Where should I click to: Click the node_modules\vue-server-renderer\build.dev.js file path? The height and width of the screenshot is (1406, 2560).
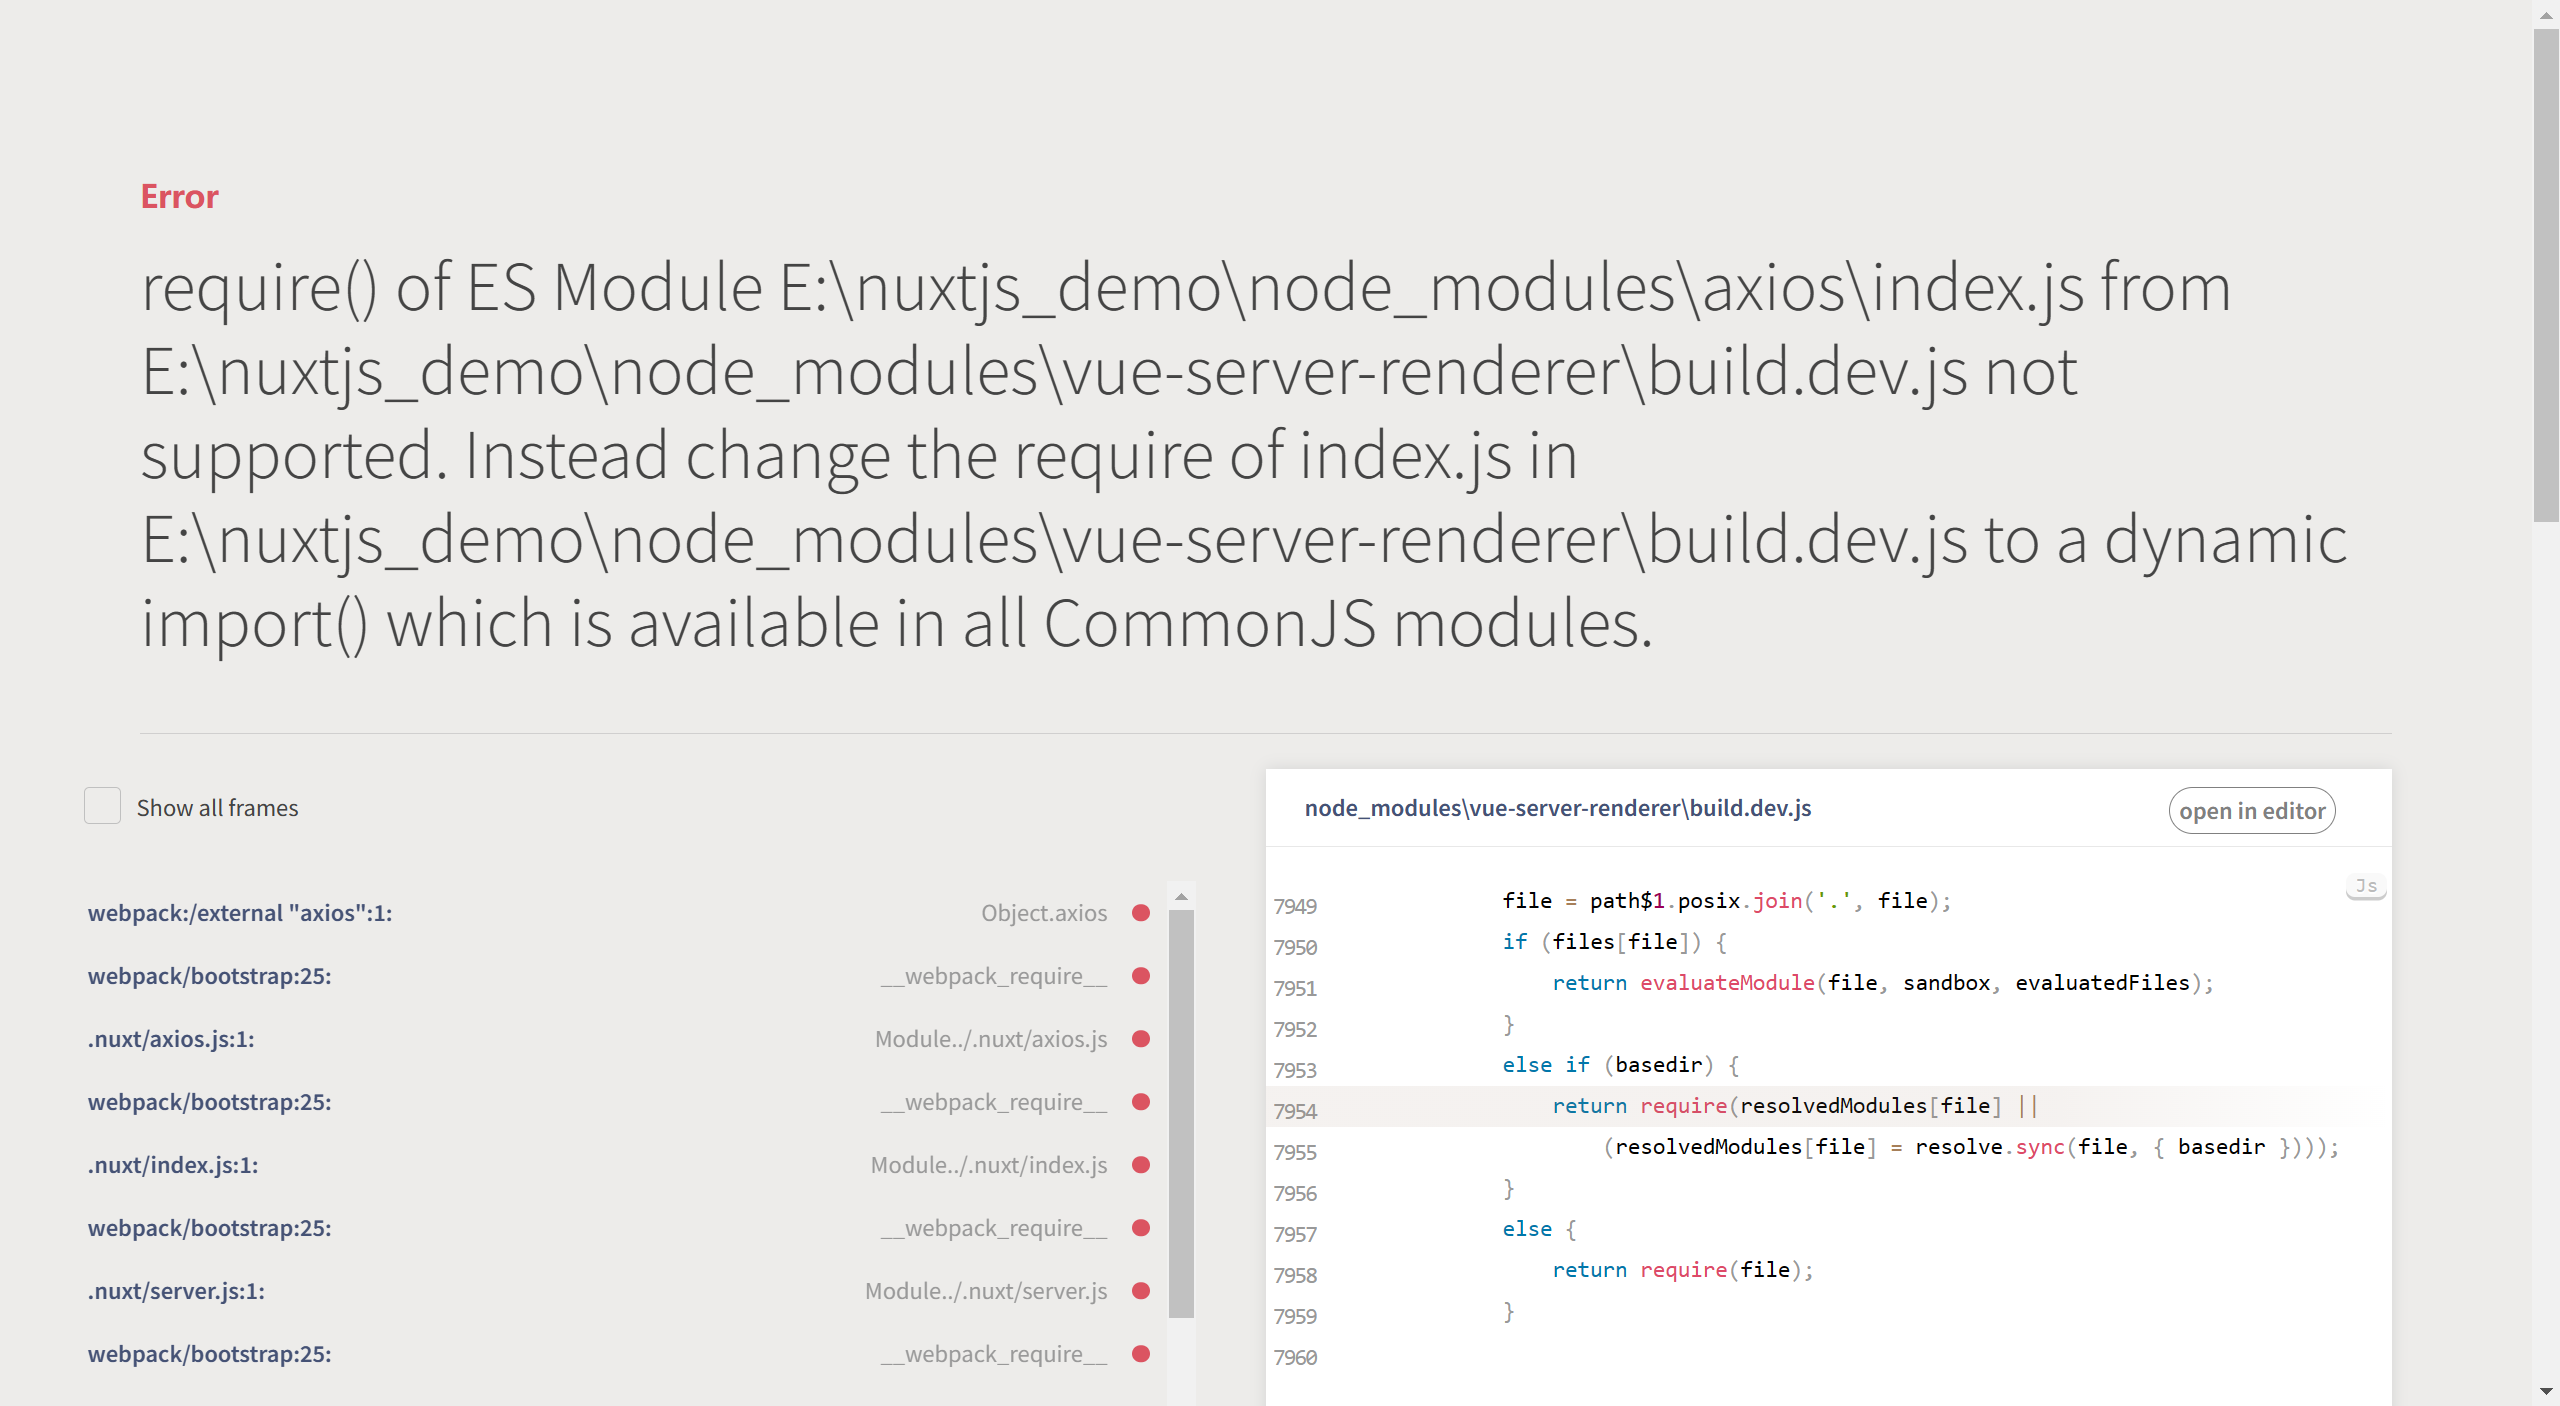pos(1558,808)
